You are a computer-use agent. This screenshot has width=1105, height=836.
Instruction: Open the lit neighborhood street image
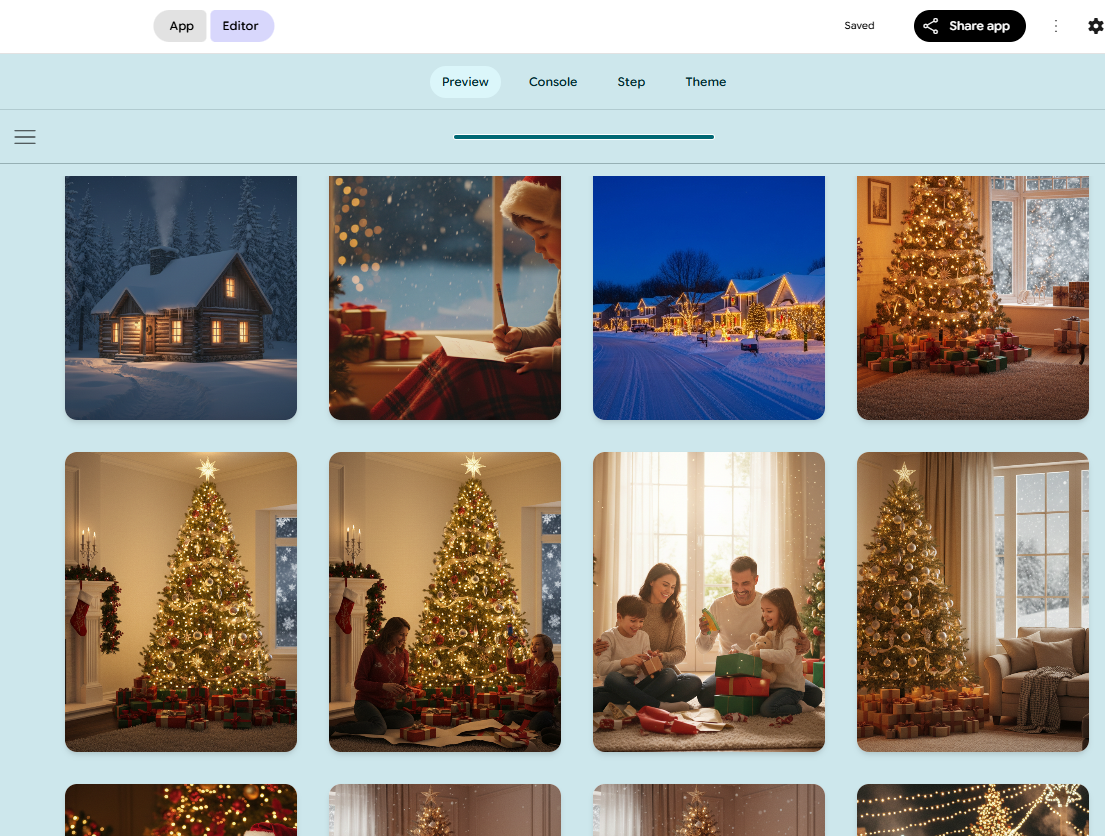[x=709, y=297]
